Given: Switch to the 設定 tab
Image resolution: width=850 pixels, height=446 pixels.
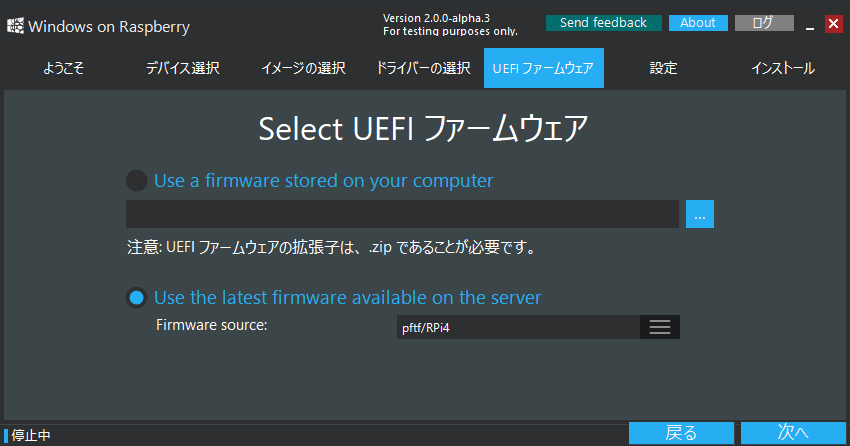Looking at the screenshot, I should (x=664, y=68).
